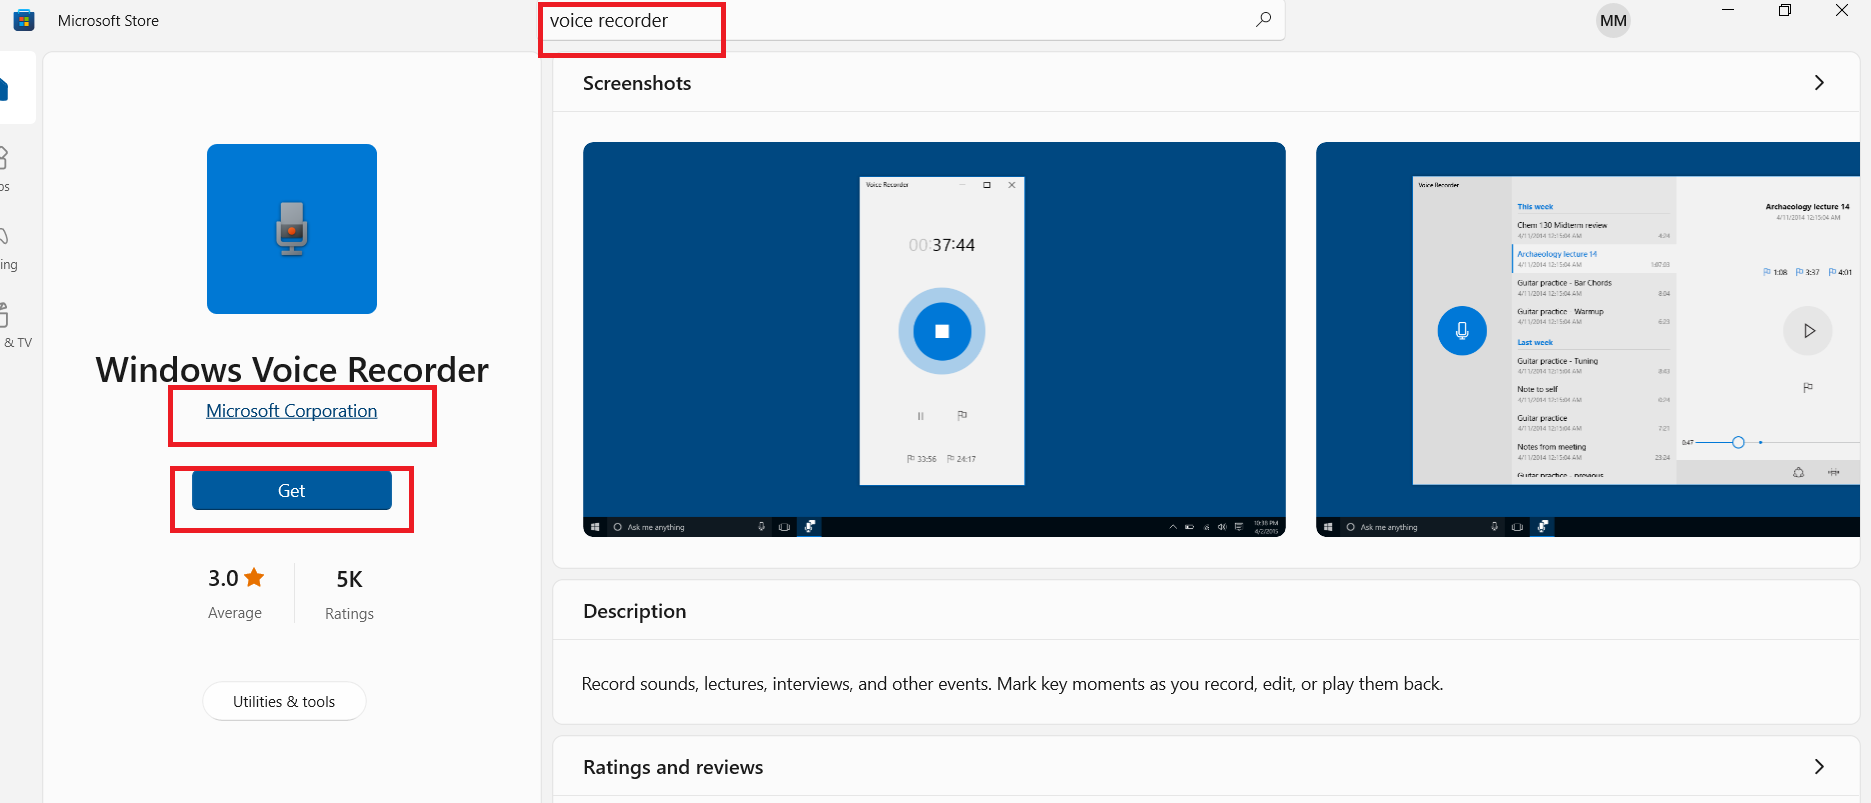Click the Windows Voice Recorder app icon
The width and height of the screenshot is (1871, 803).
[292, 229]
